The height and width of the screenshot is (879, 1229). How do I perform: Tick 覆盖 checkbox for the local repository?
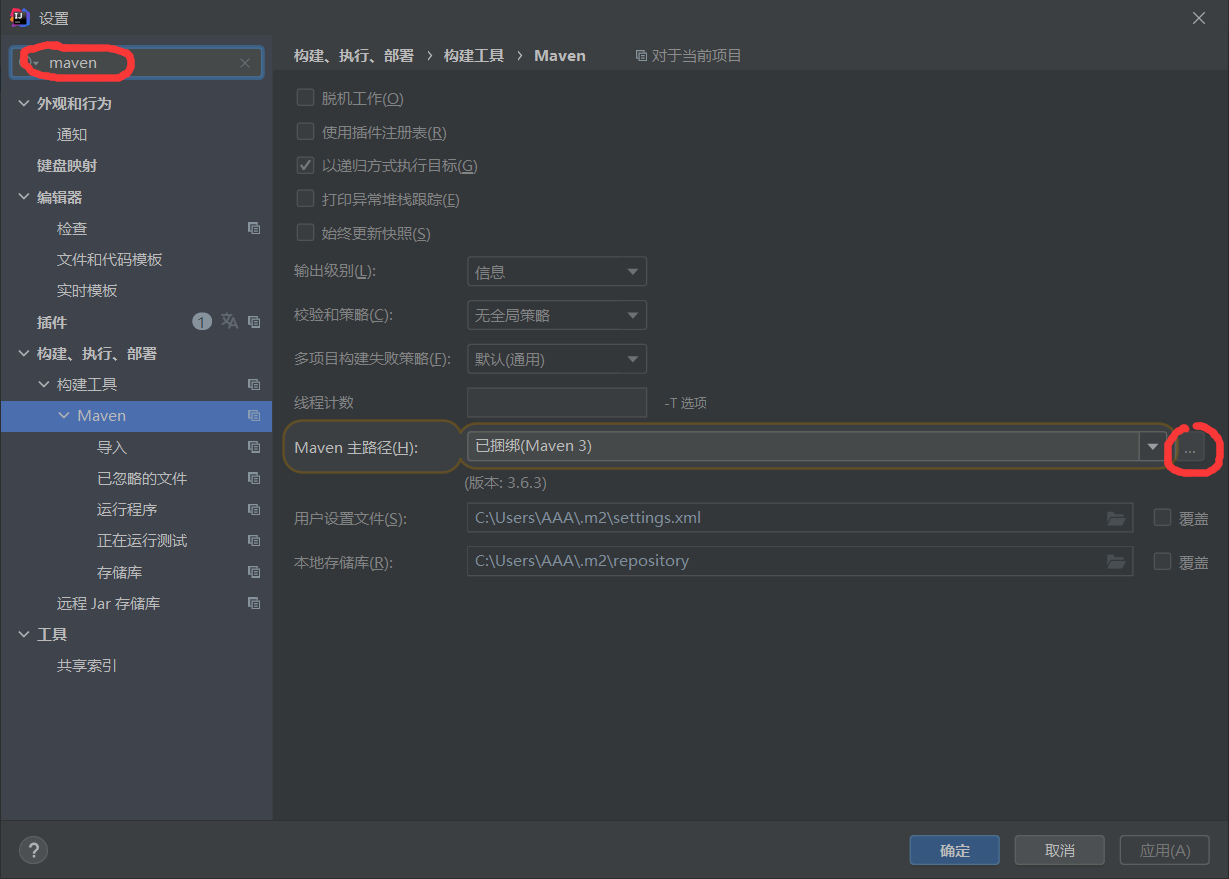[1162, 561]
